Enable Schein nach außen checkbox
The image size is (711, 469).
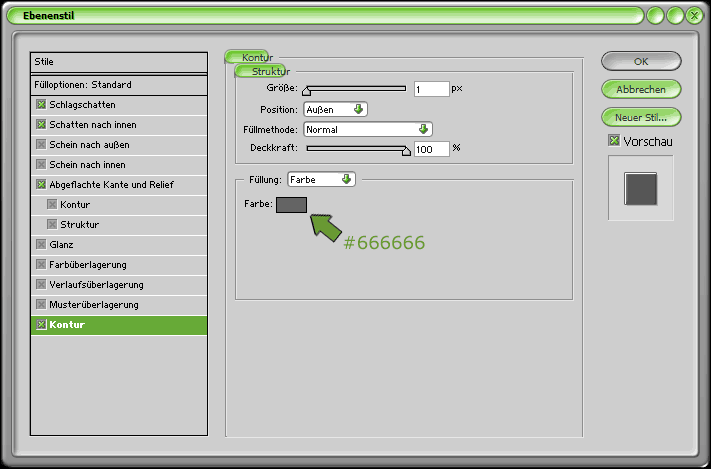[41, 145]
